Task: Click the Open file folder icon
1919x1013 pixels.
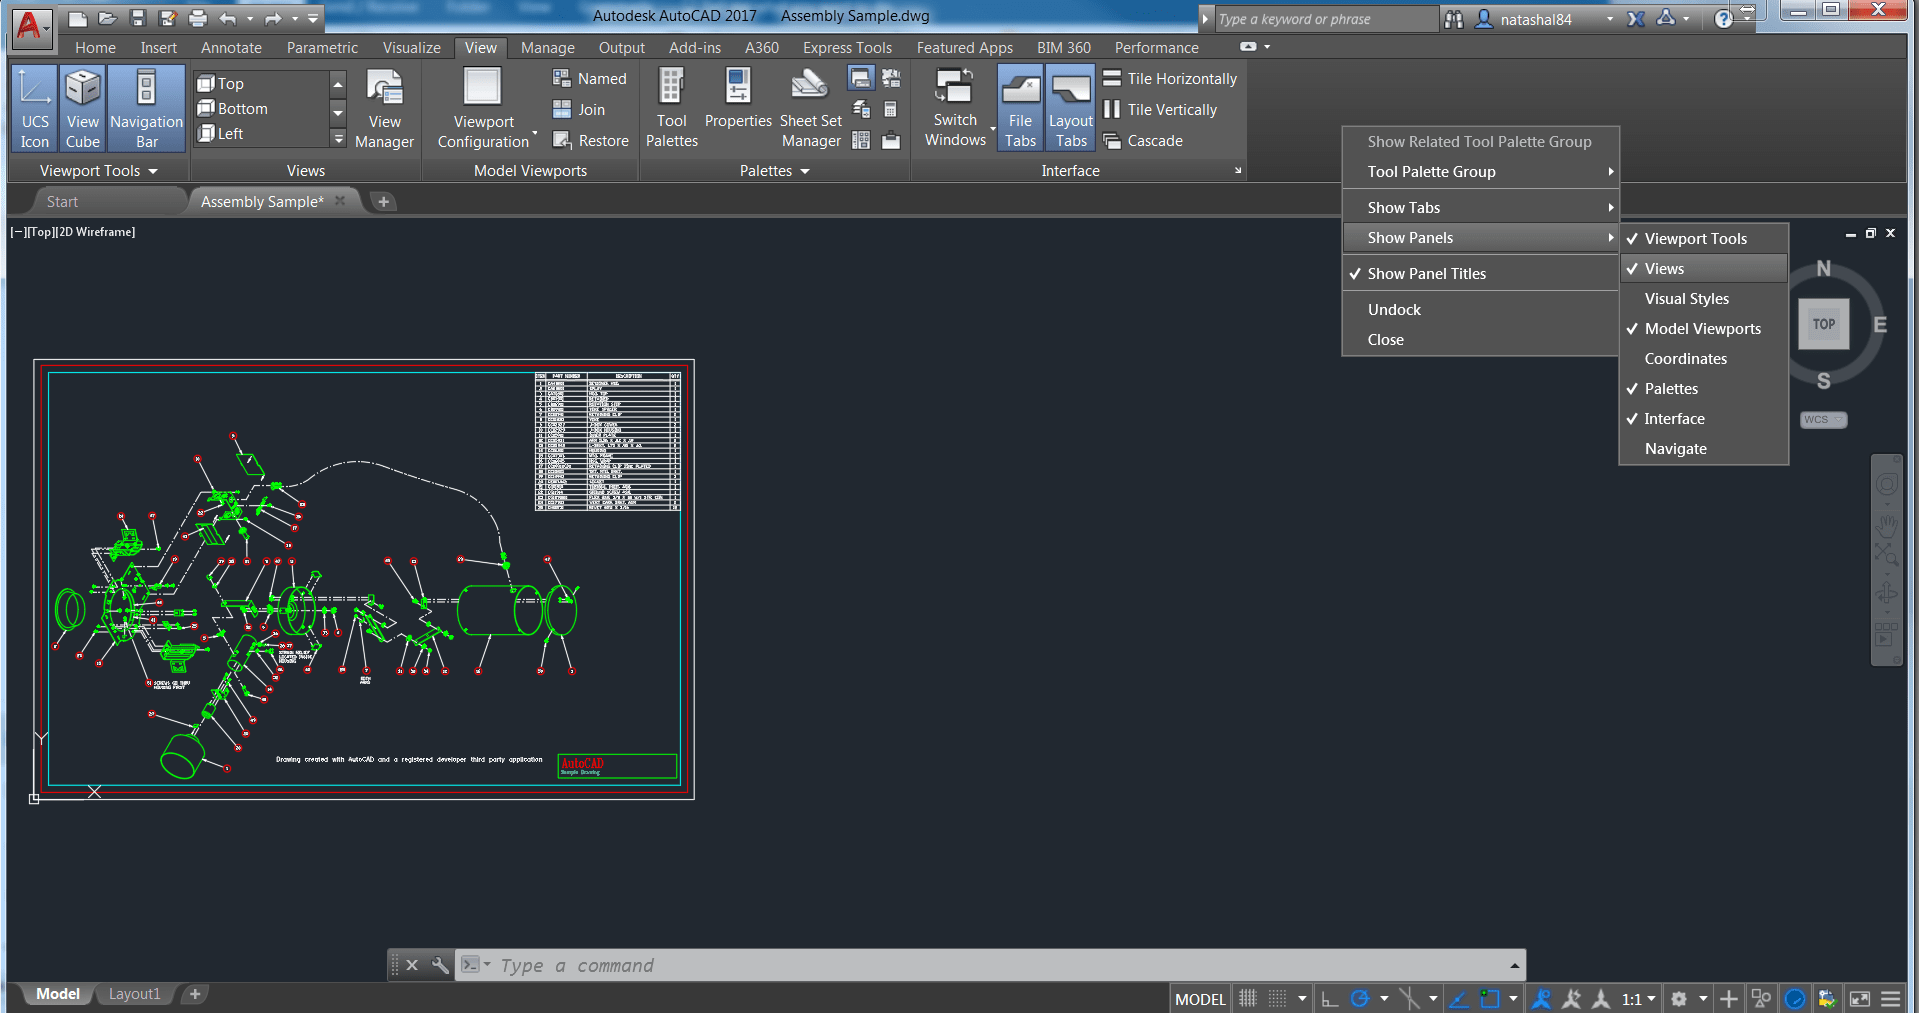Action: [108, 18]
